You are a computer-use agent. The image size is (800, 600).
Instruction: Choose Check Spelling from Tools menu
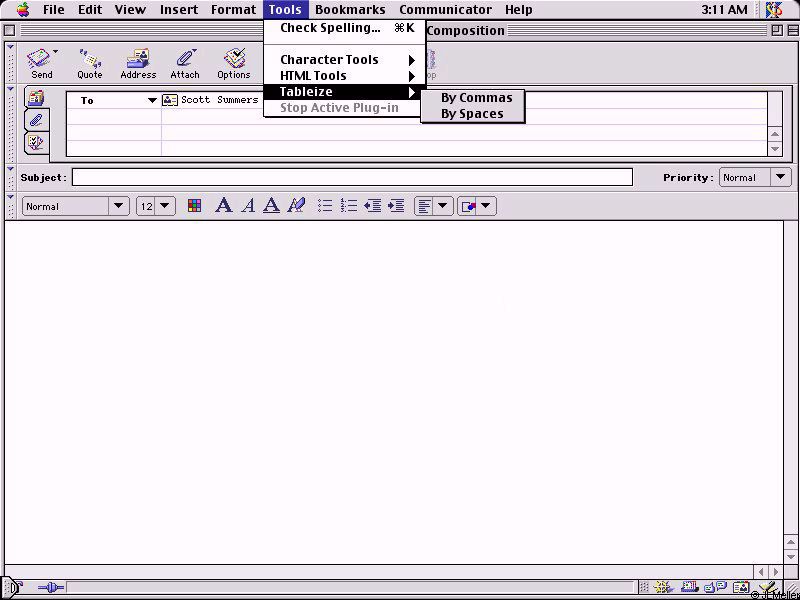click(345, 28)
